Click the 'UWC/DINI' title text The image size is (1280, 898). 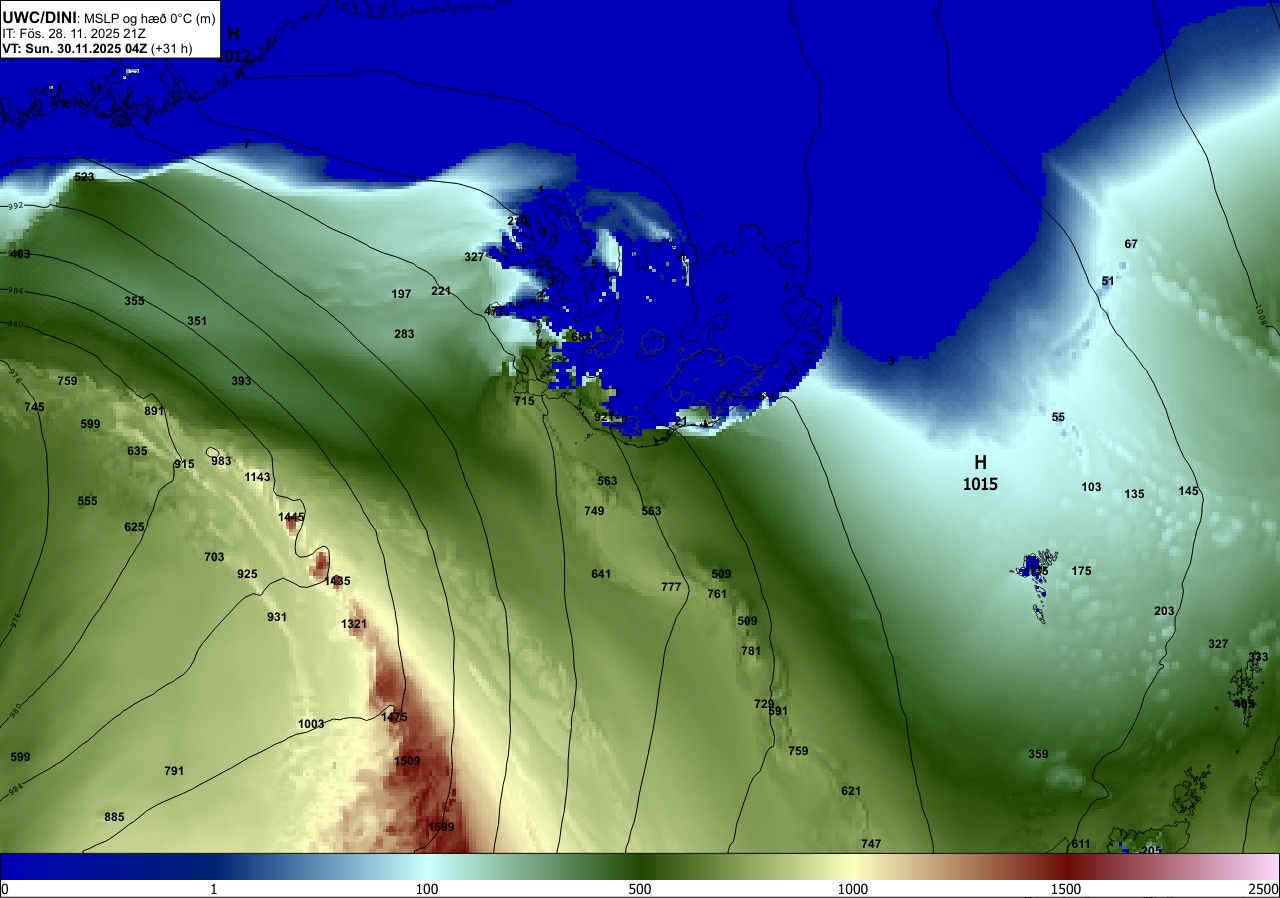(x=39, y=16)
